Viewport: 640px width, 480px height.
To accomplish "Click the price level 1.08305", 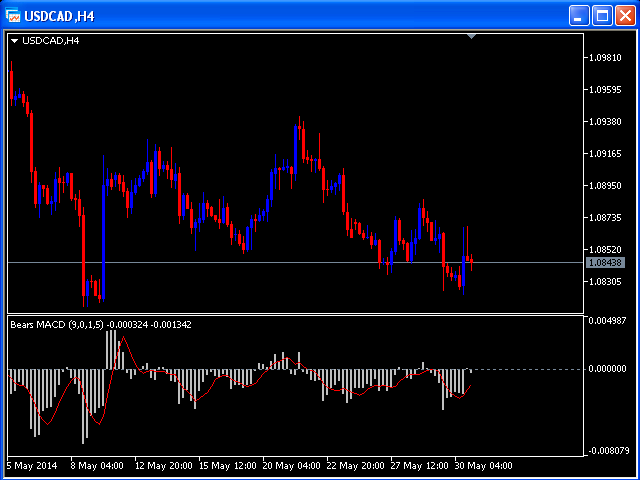I will coord(605,282).
